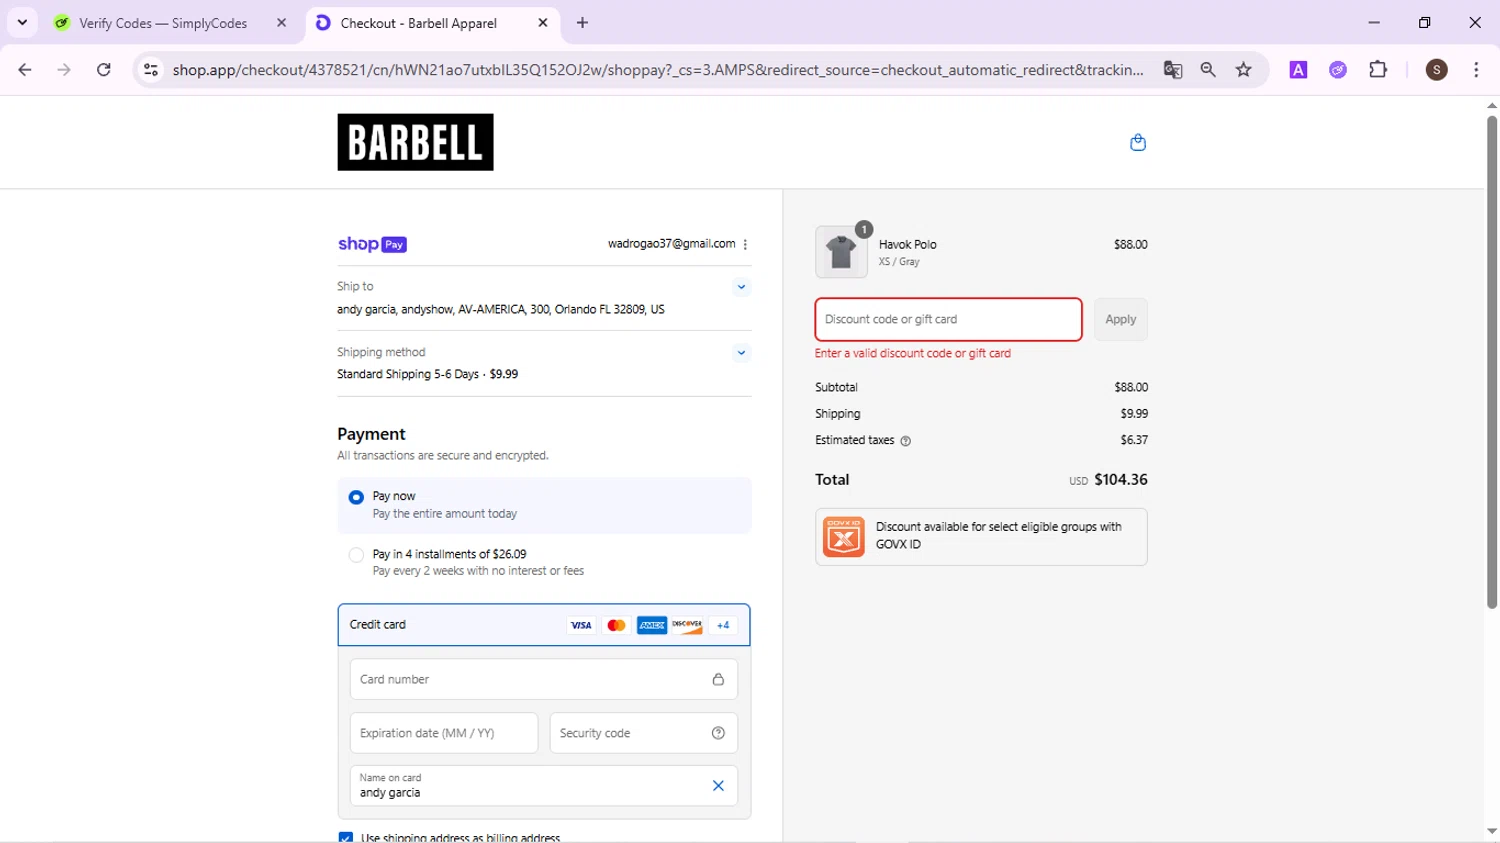Screen dimensions: 1500x843
Task: Open the purple circular extension icon
Action: pos(1338,70)
